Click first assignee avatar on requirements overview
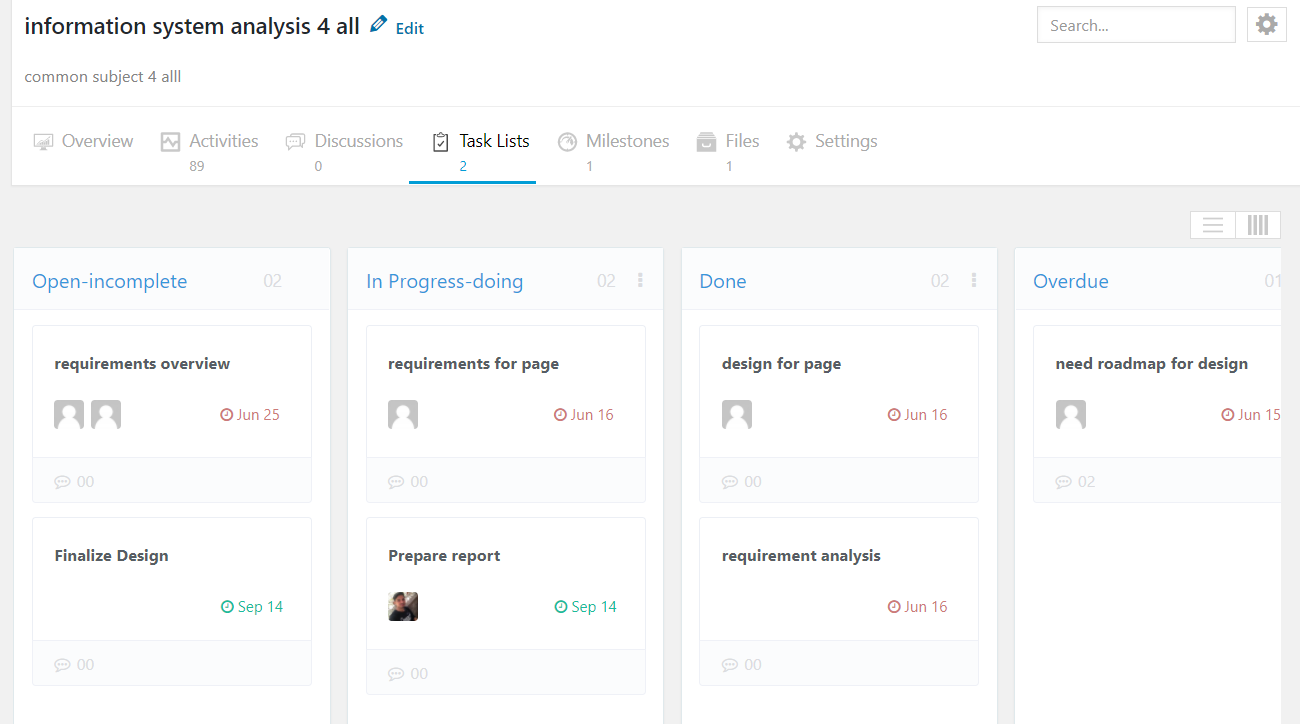1300x724 pixels. [69, 415]
